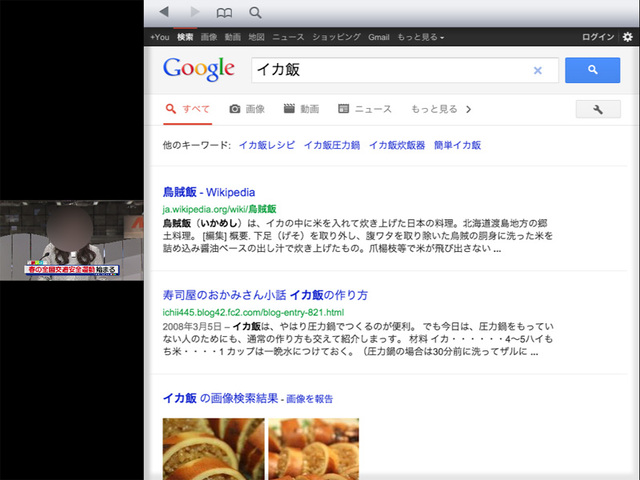Open イカ飯 の画像検索結果 link
Image resolution: width=640 pixels, height=480 pixels.
(x=220, y=398)
